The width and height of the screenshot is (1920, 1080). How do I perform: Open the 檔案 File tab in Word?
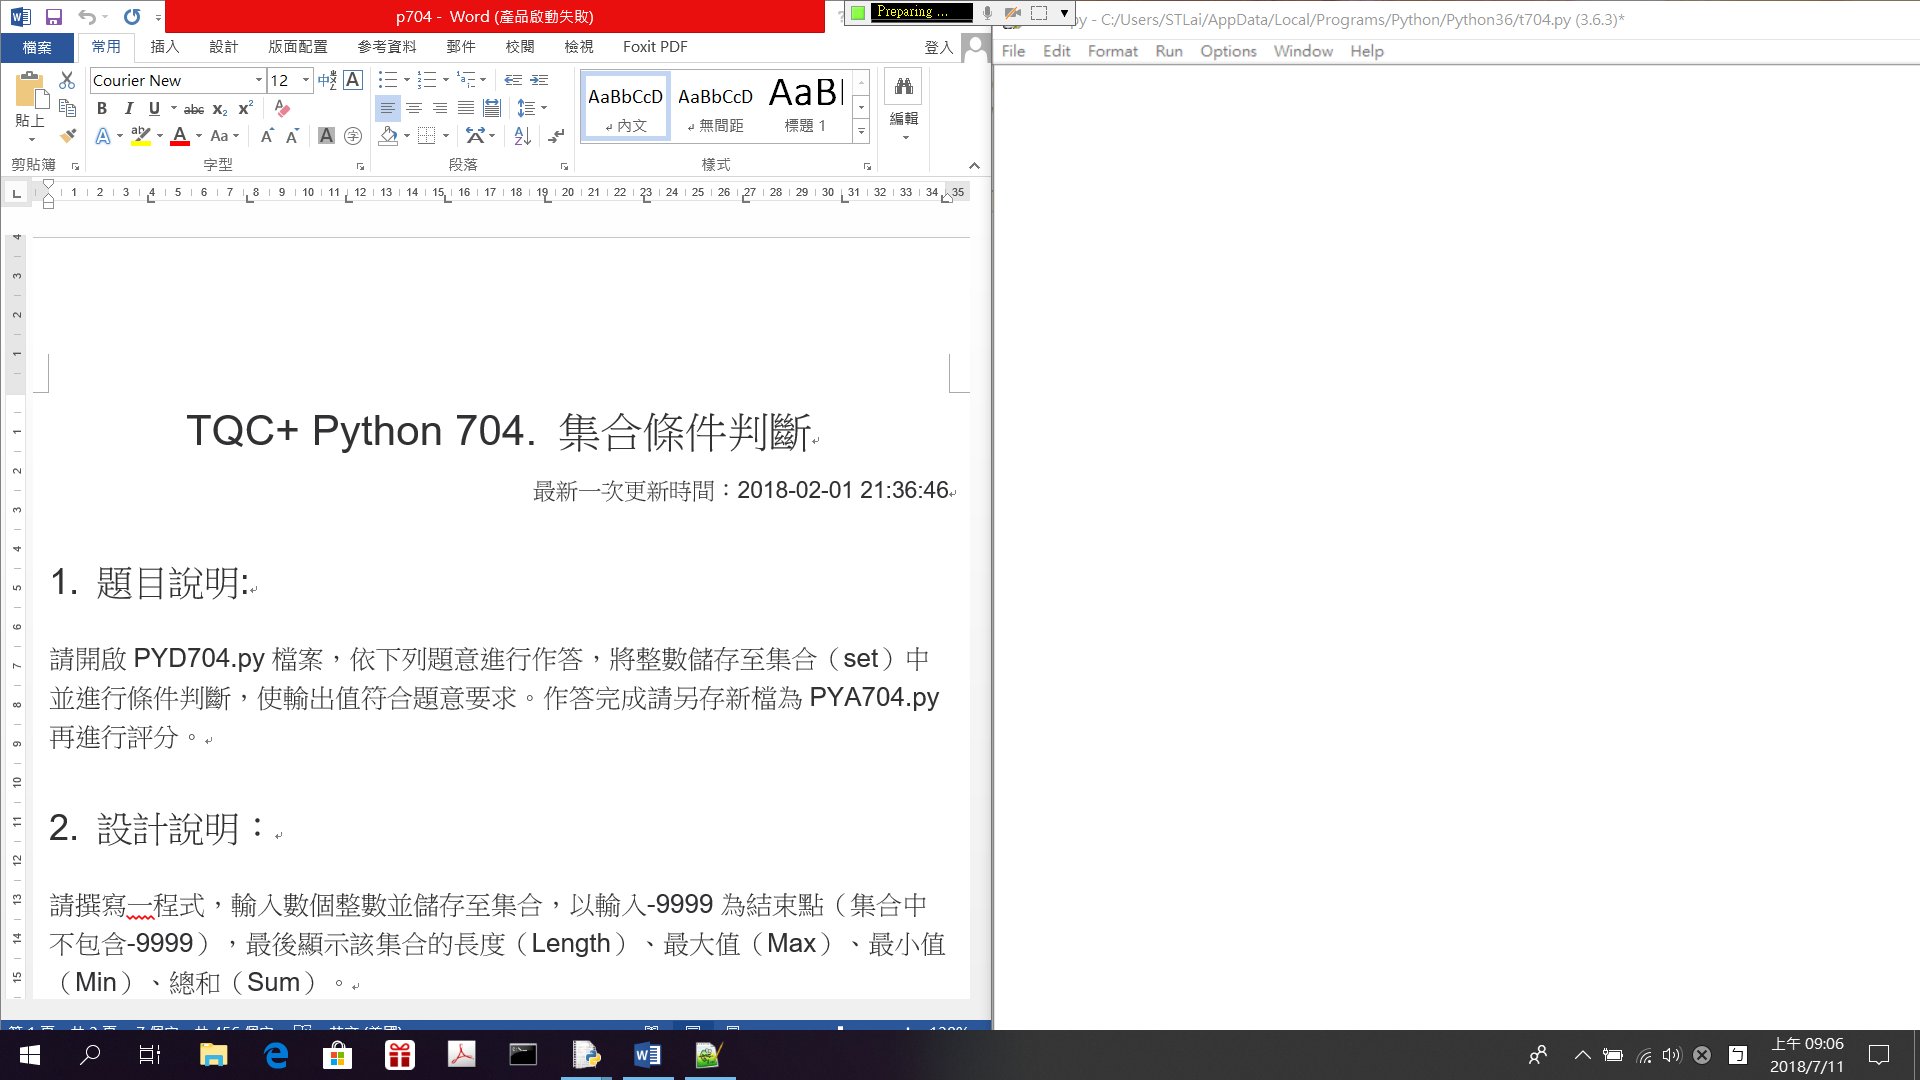pos(37,47)
